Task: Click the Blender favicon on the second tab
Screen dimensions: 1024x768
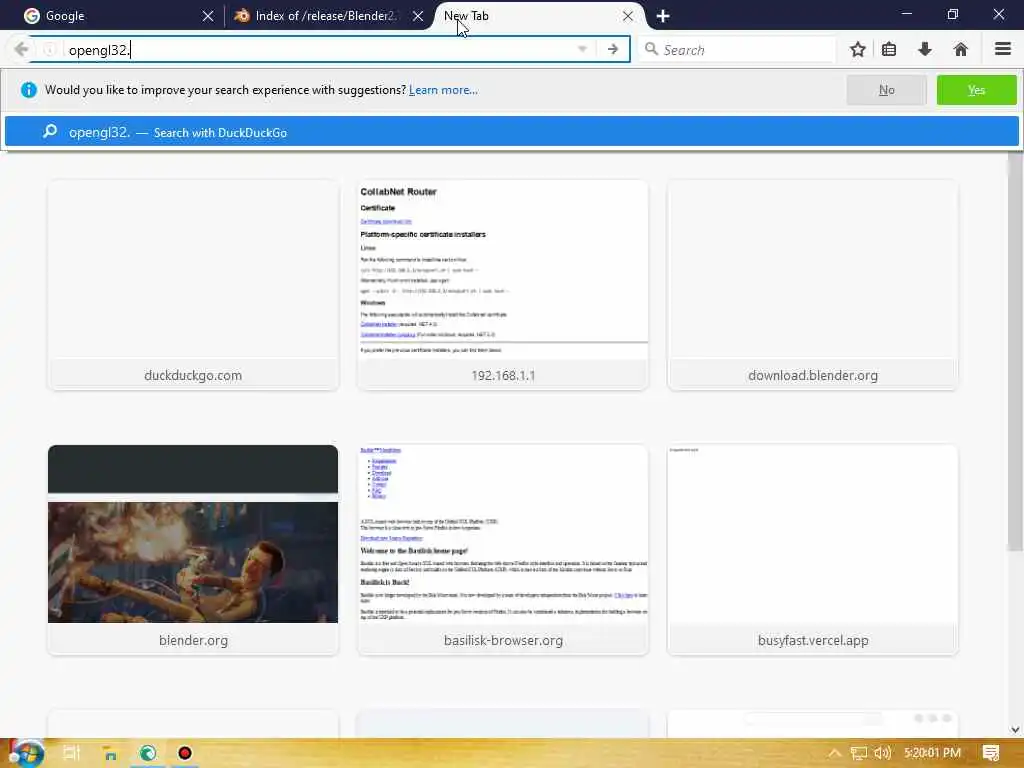Action: 242,16
